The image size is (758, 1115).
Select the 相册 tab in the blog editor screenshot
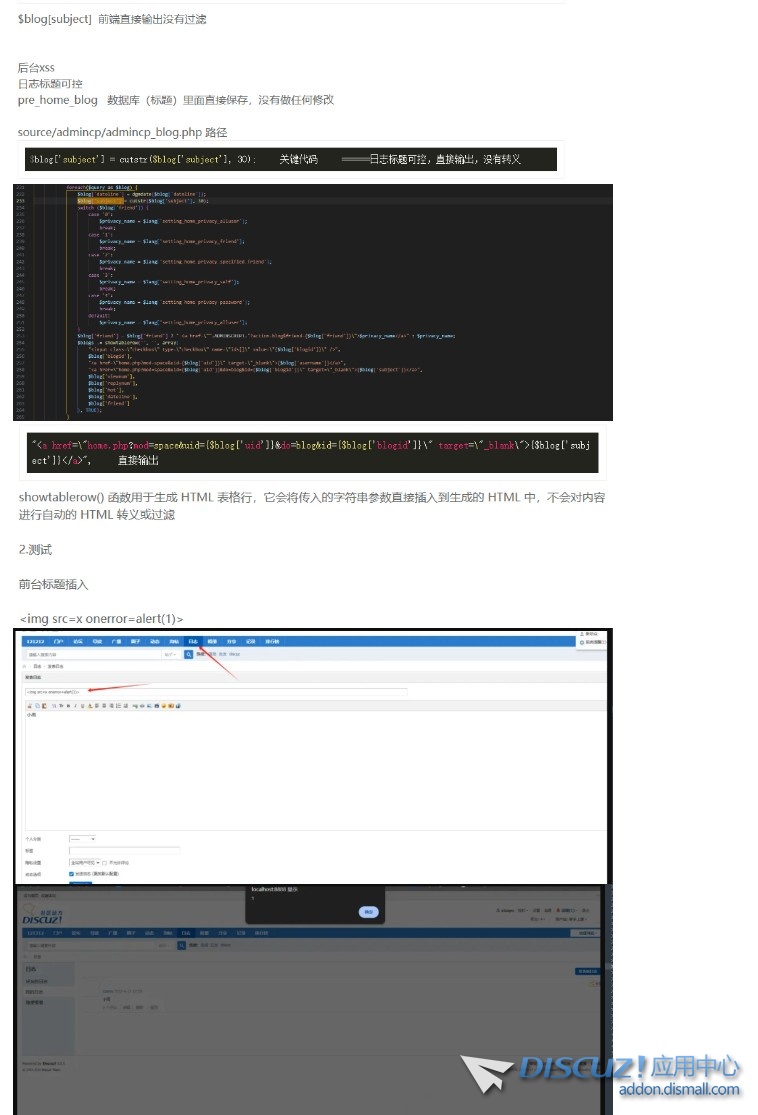coord(212,641)
